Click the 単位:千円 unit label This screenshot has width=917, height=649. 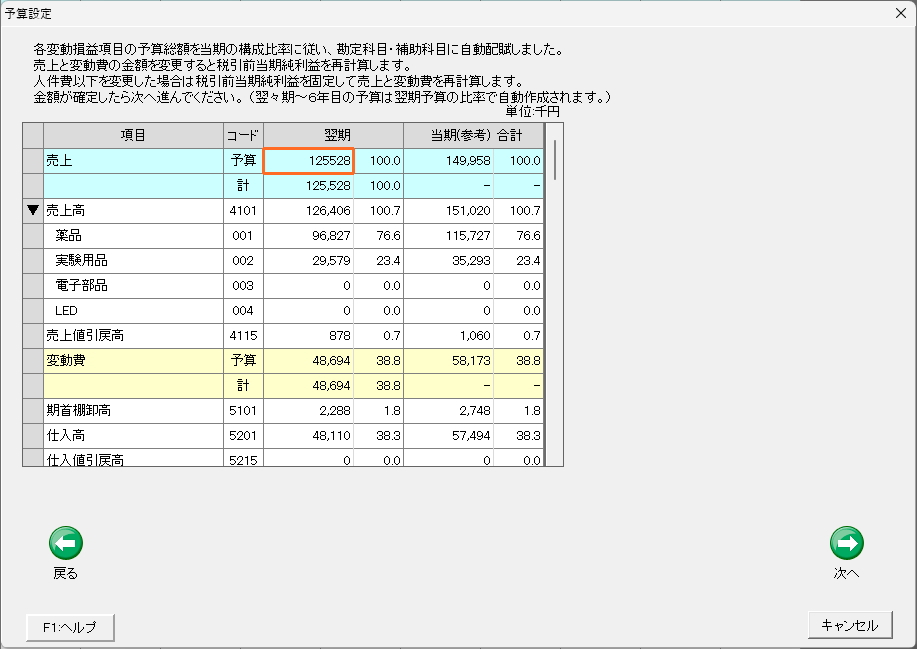(532, 111)
